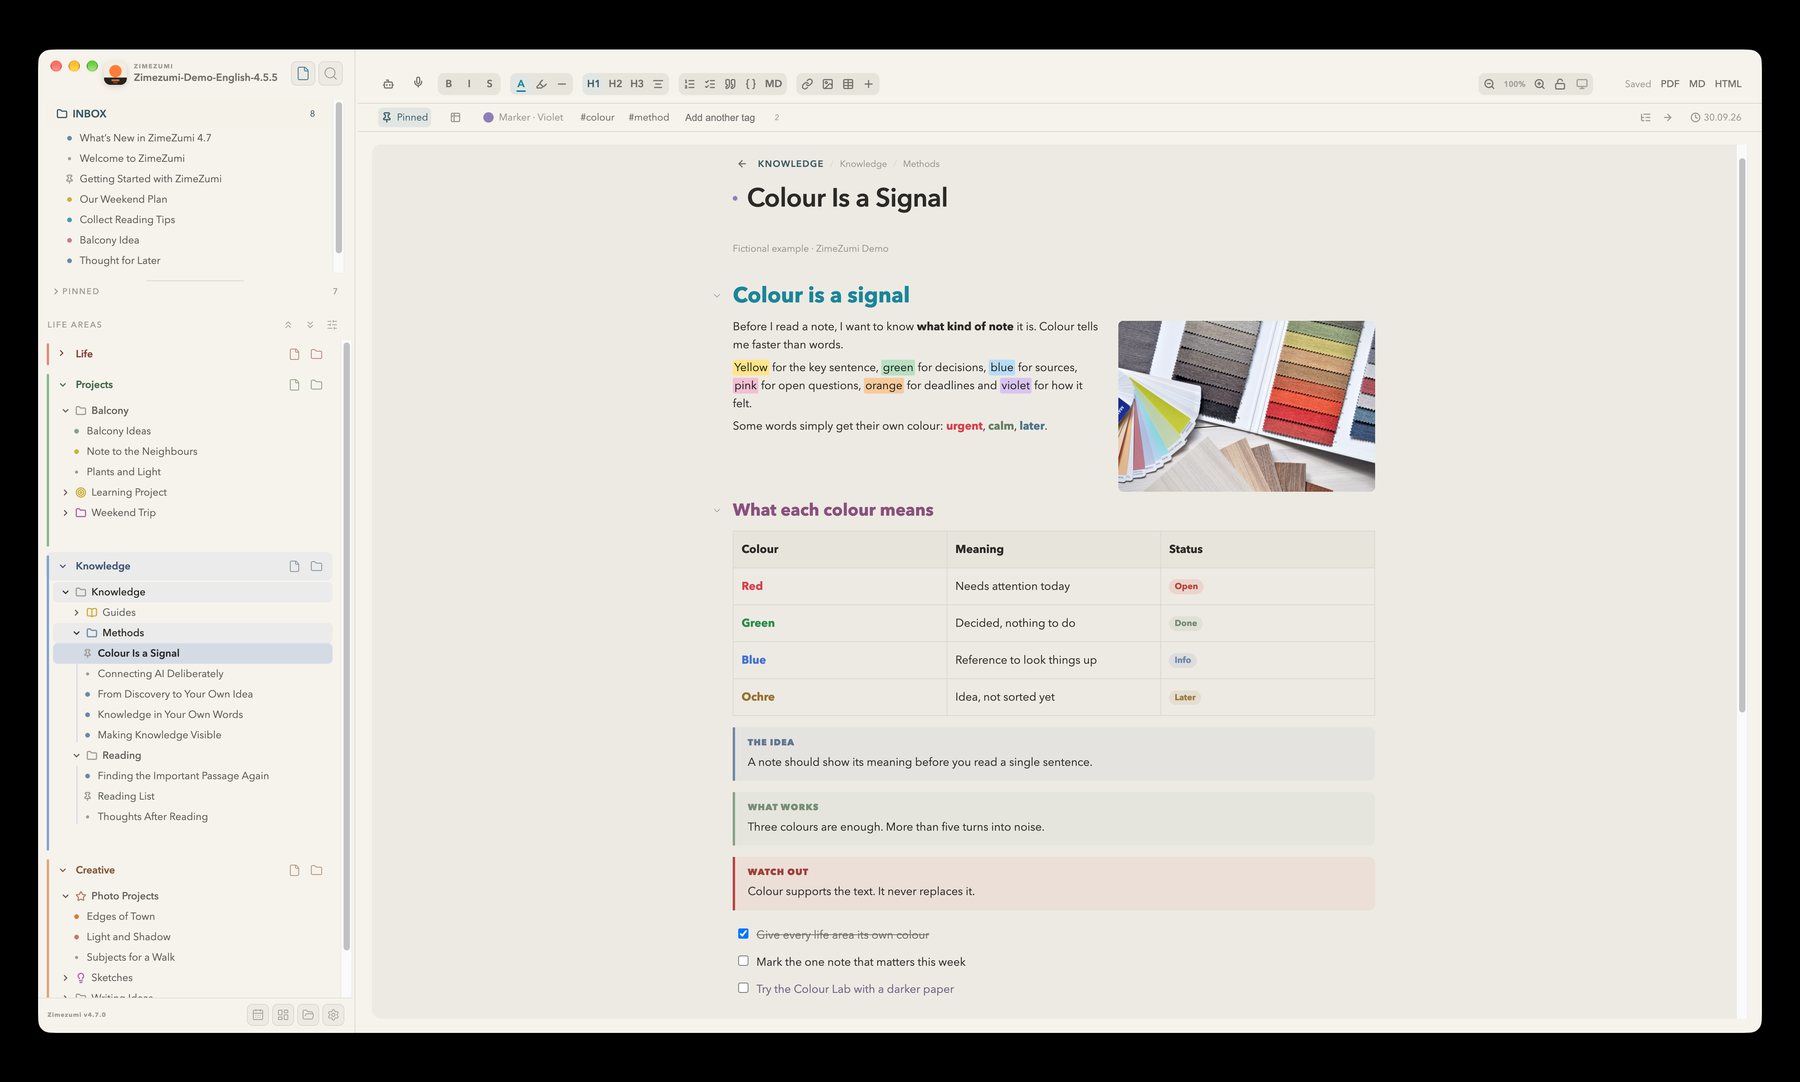This screenshot has height=1082, width=1800.
Task: Create a new note from sidebar header
Action: [x=303, y=73]
